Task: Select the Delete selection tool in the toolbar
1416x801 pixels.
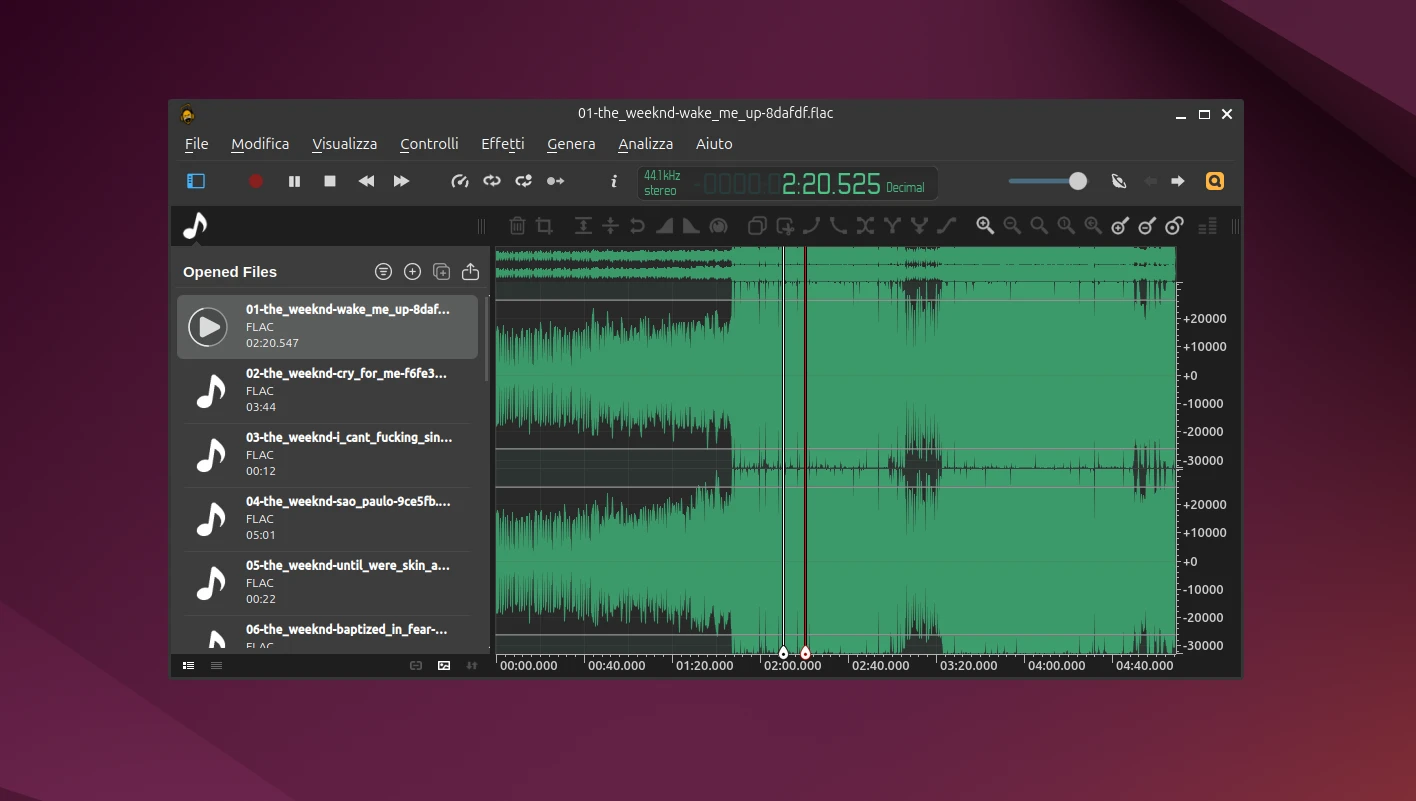Action: point(517,226)
